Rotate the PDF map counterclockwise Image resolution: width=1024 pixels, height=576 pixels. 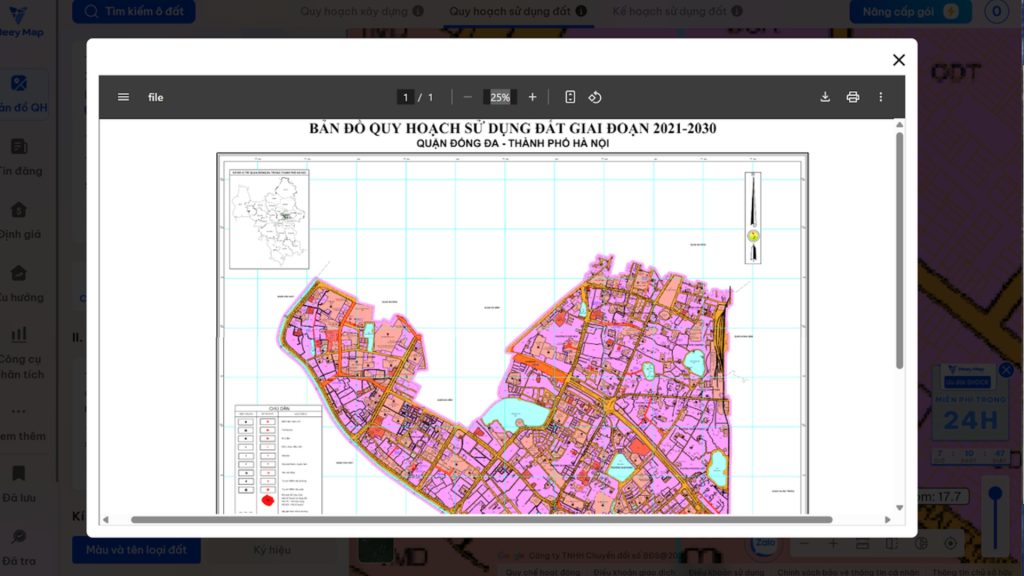[595, 97]
